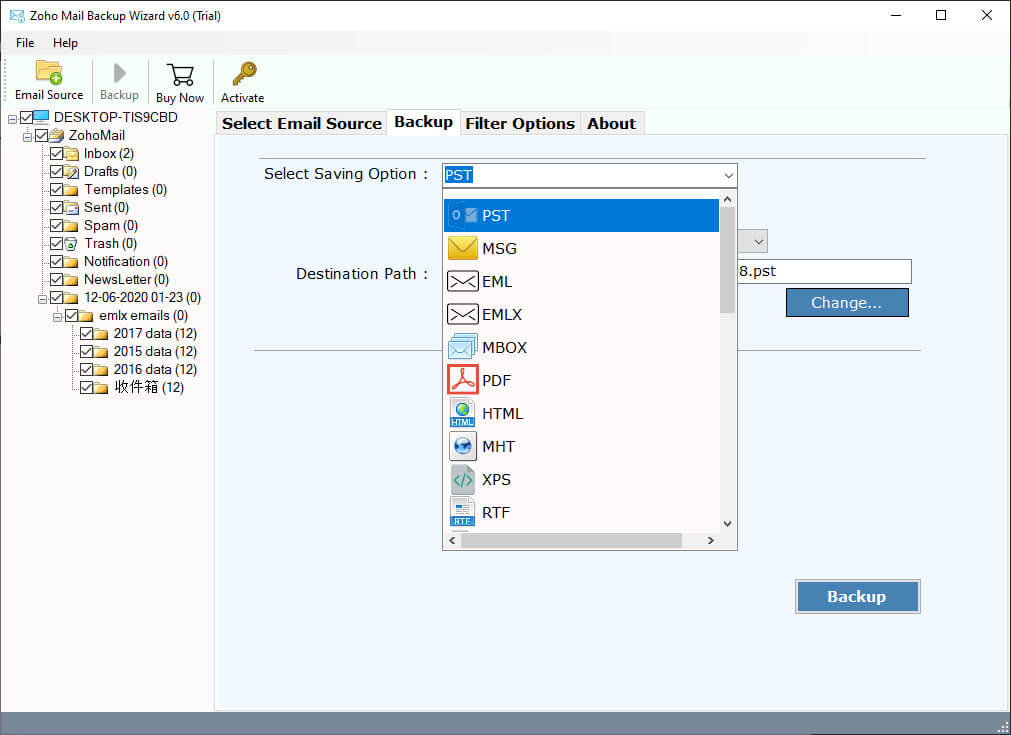Toggle the Notification (0) checkbox

[56, 262]
